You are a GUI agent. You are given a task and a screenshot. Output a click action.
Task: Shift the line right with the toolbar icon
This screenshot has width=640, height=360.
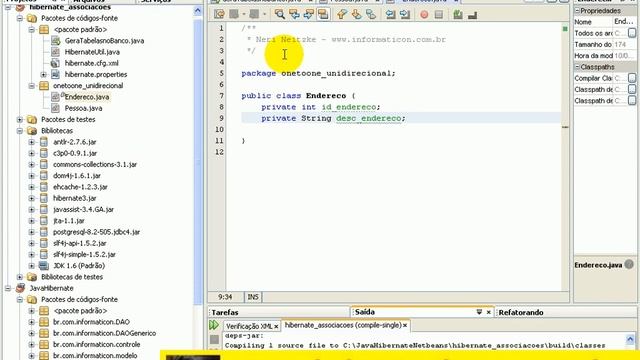(405, 15)
